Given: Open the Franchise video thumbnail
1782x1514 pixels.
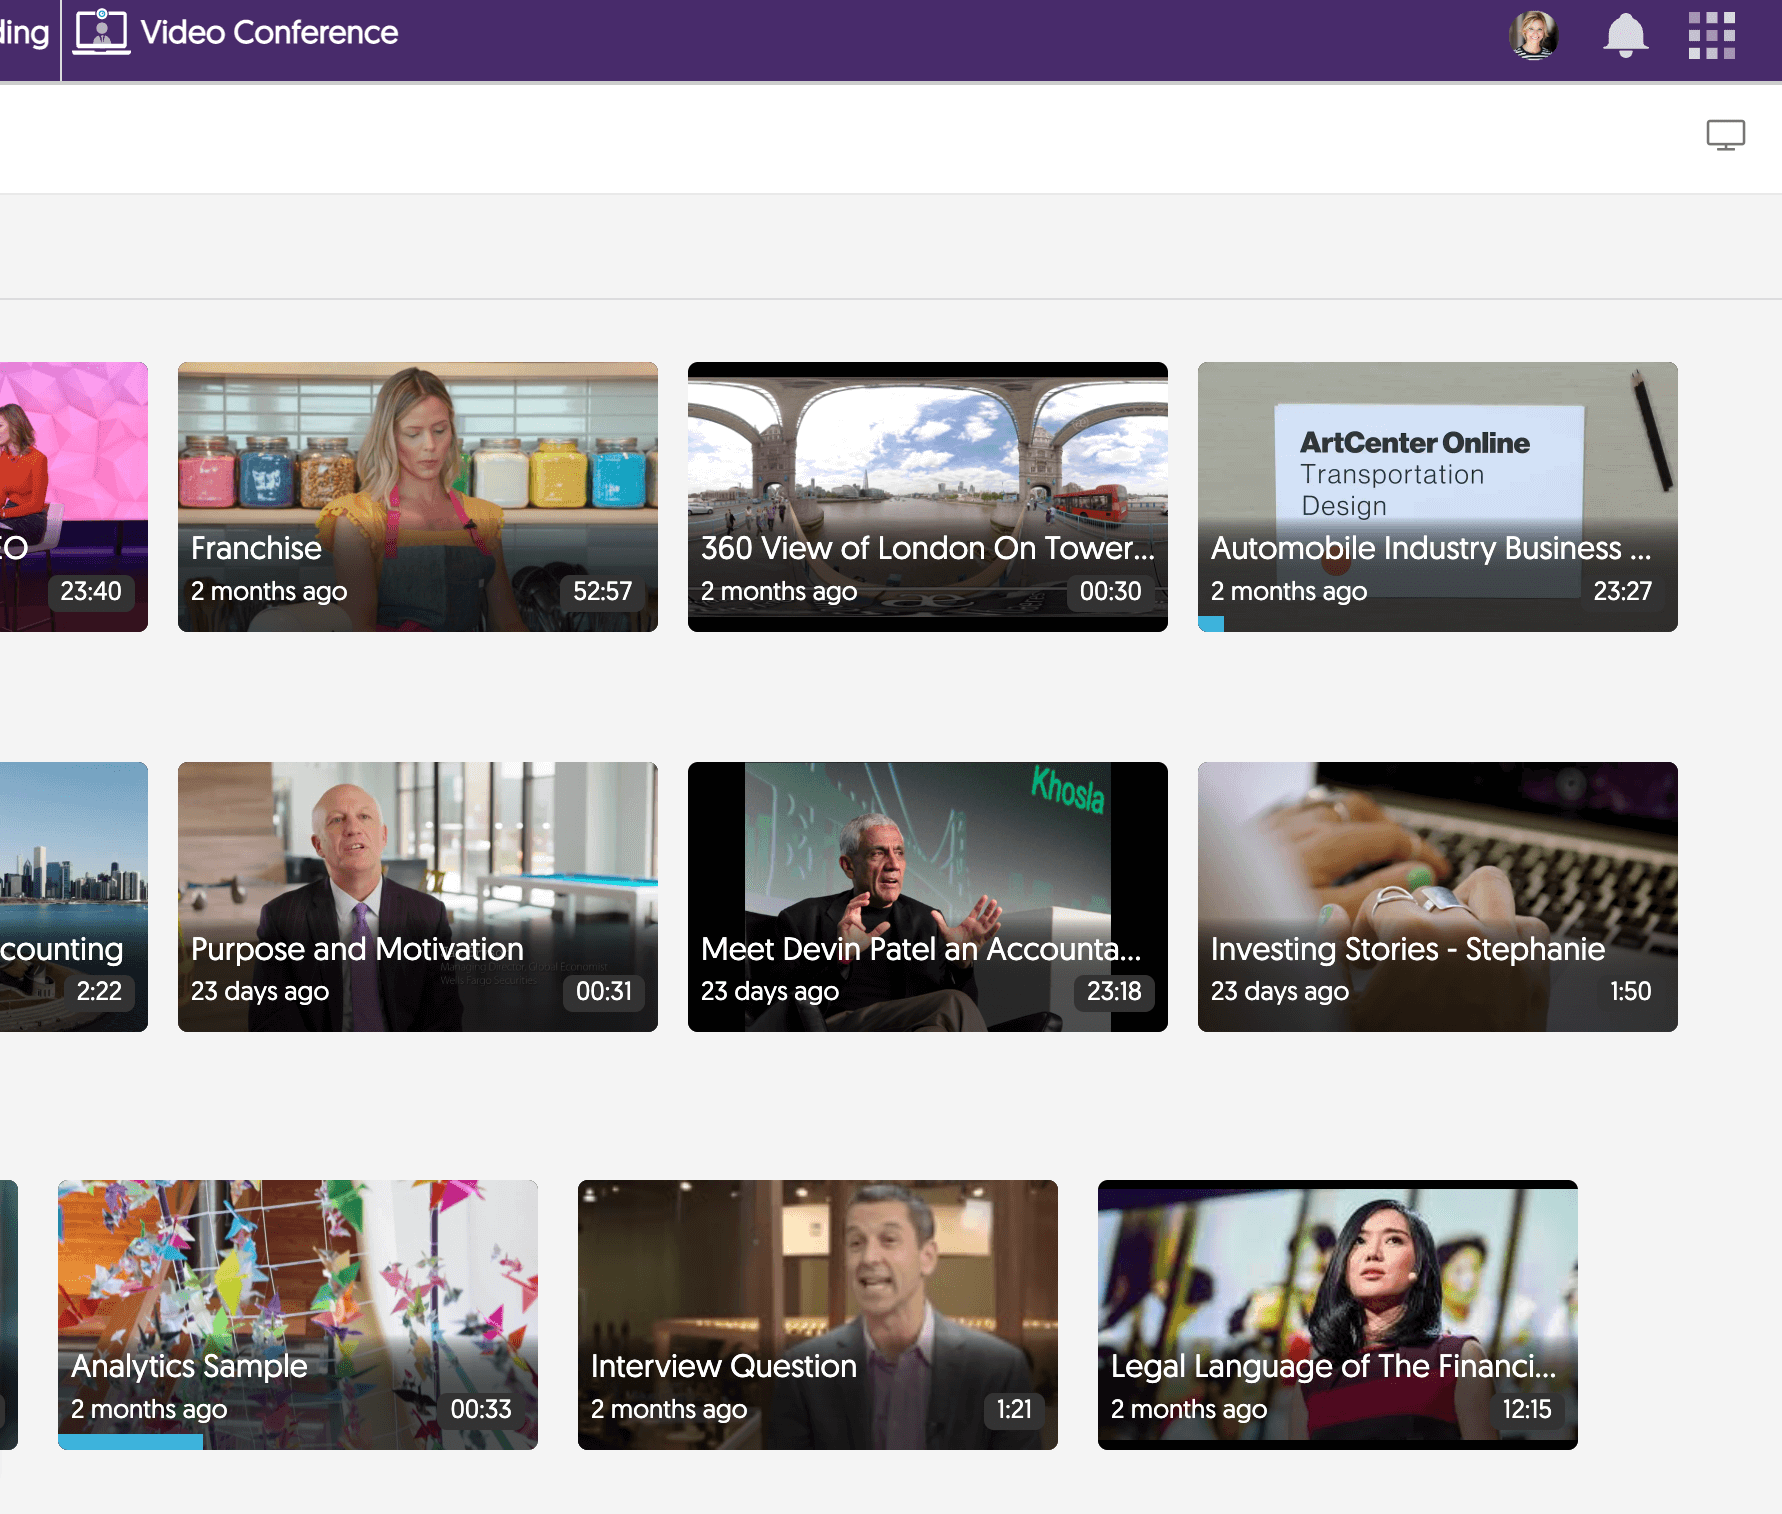Looking at the screenshot, I should point(418,497).
